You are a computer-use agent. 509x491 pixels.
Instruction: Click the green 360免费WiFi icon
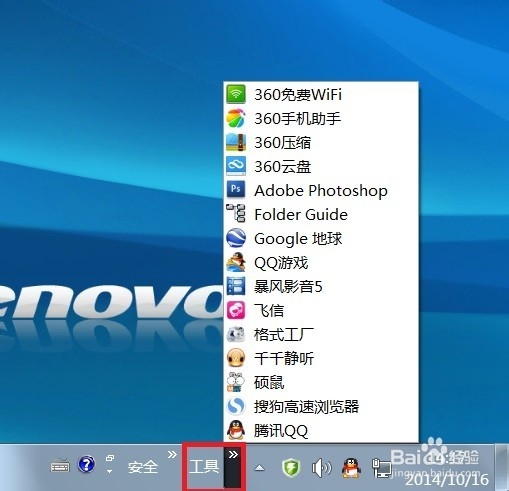pyautogui.click(x=236, y=94)
